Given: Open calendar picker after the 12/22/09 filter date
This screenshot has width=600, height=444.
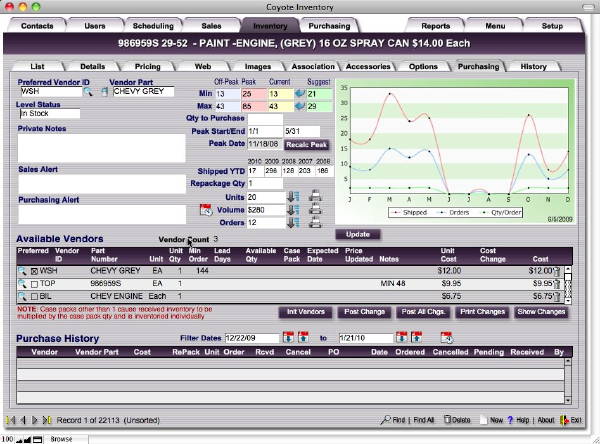Looking at the screenshot, I should (x=288, y=339).
